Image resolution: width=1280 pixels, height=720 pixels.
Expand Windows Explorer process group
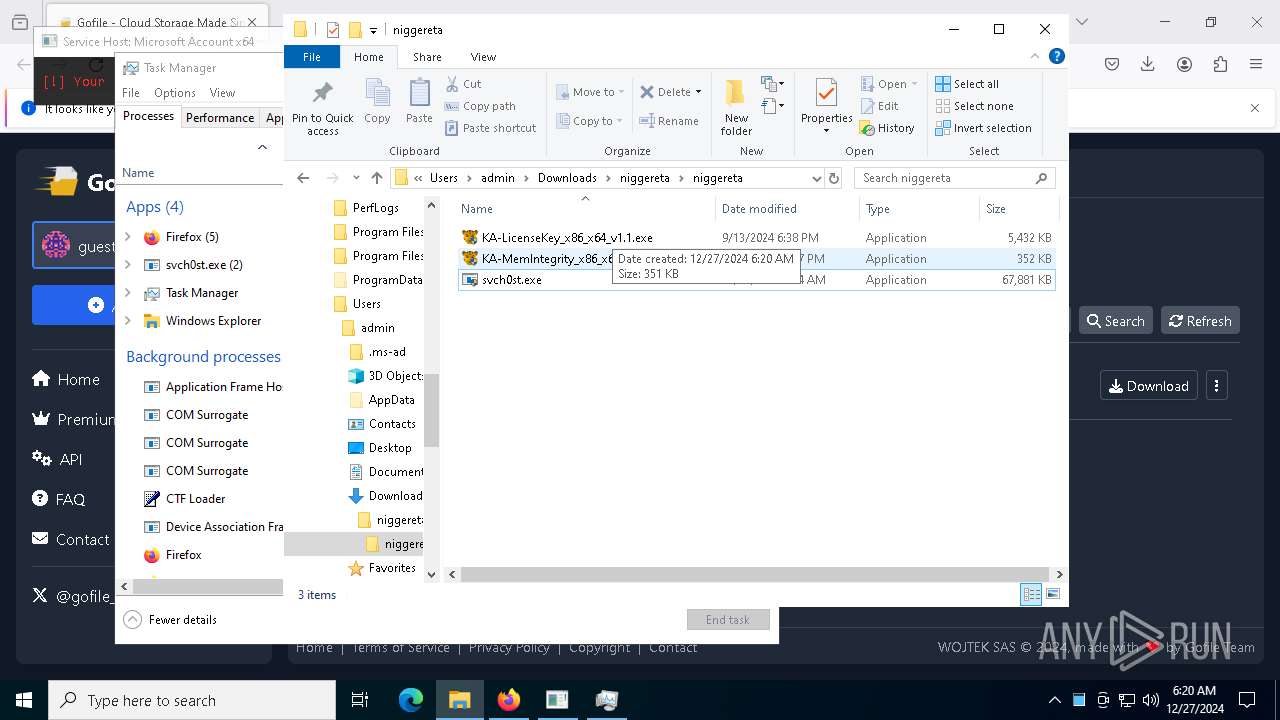[x=128, y=321]
